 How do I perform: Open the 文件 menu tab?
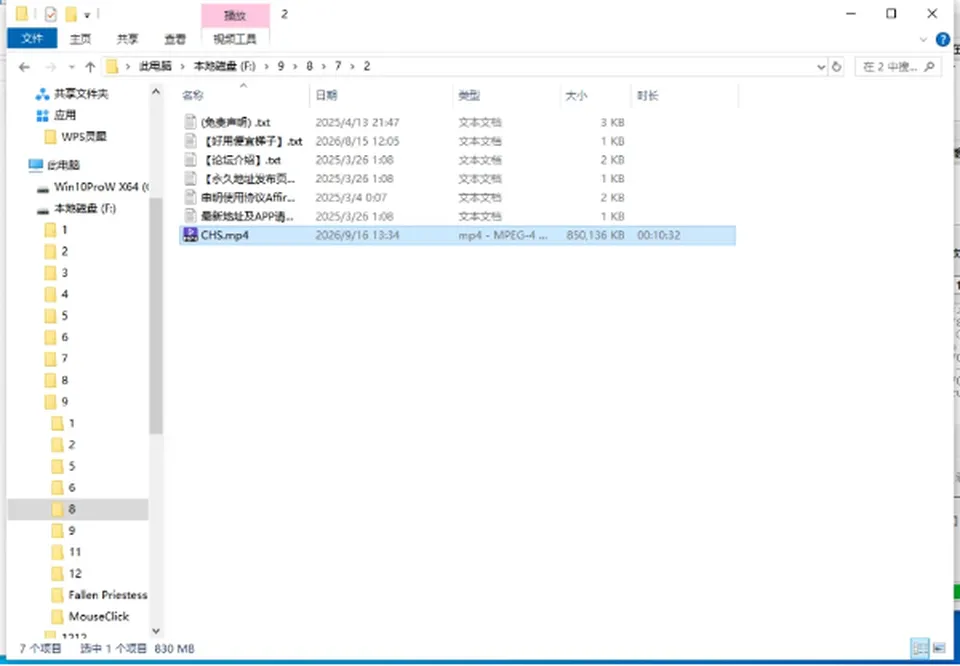(32, 39)
